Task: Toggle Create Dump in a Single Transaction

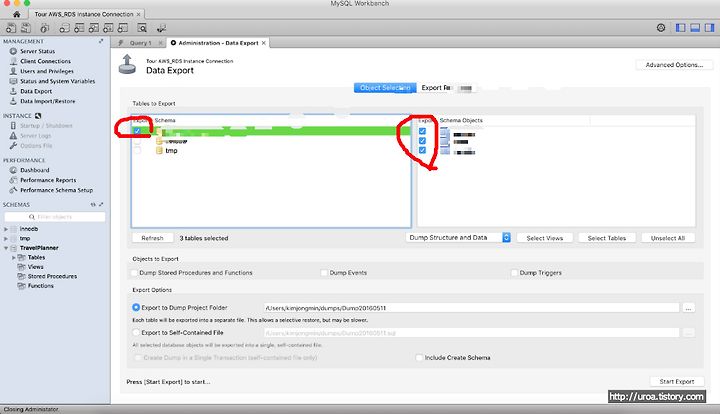Action: 137,358
